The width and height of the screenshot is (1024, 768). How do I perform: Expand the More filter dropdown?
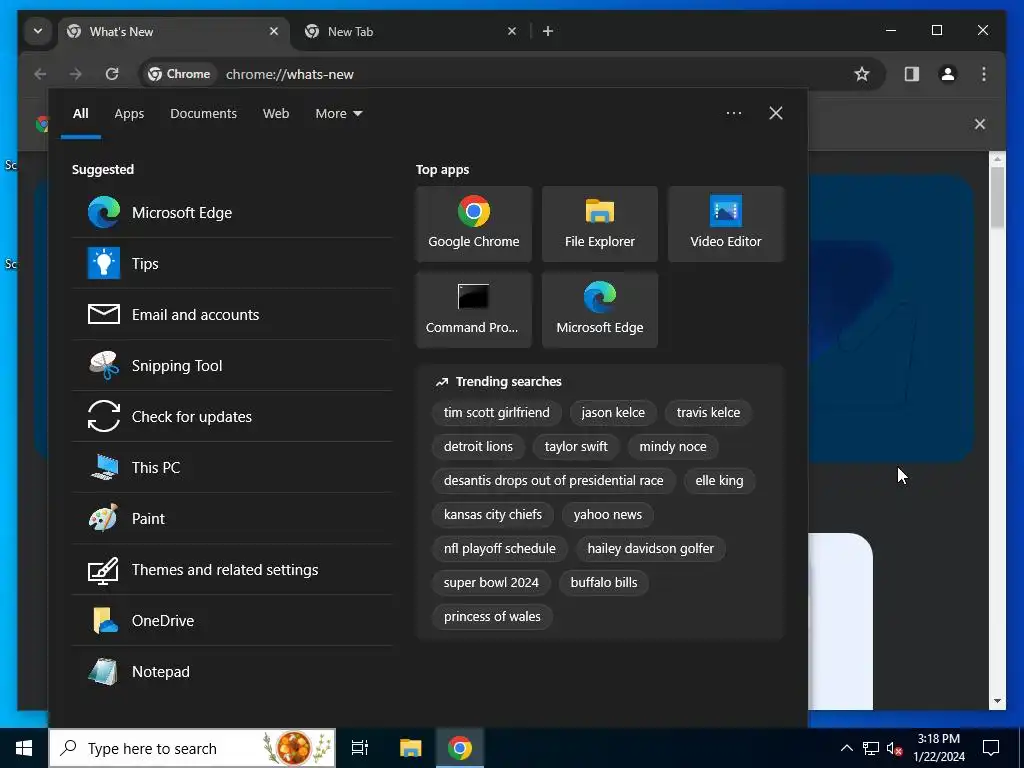tap(338, 114)
